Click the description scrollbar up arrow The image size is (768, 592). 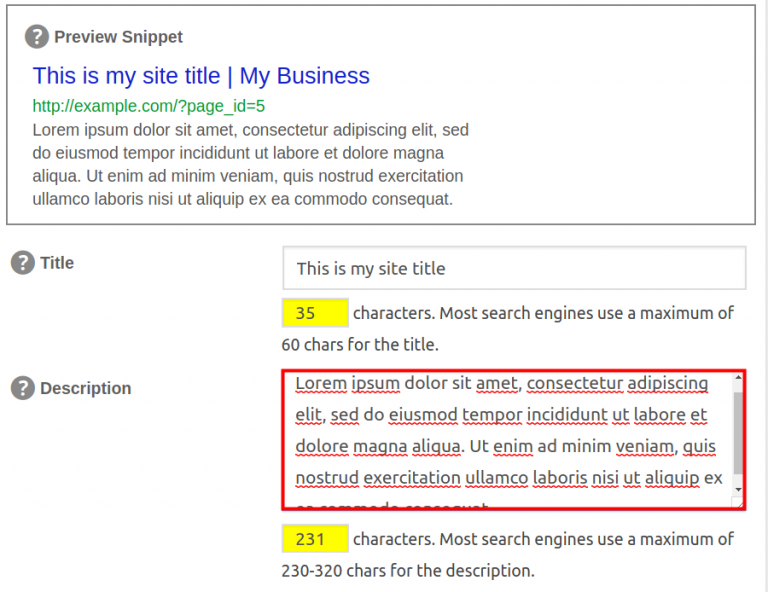(x=738, y=379)
